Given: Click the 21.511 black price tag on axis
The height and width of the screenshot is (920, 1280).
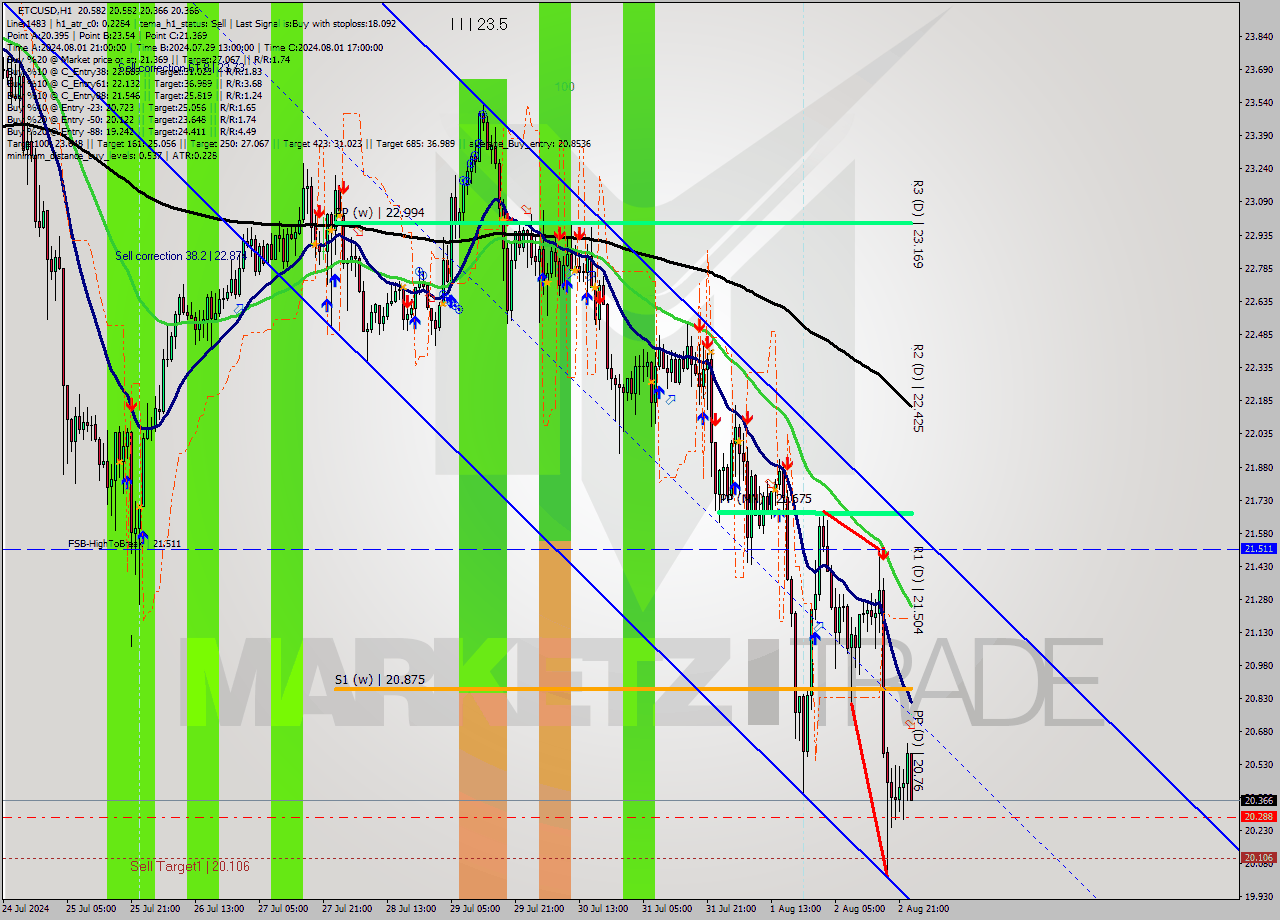Looking at the screenshot, I should coord(1258,549).
